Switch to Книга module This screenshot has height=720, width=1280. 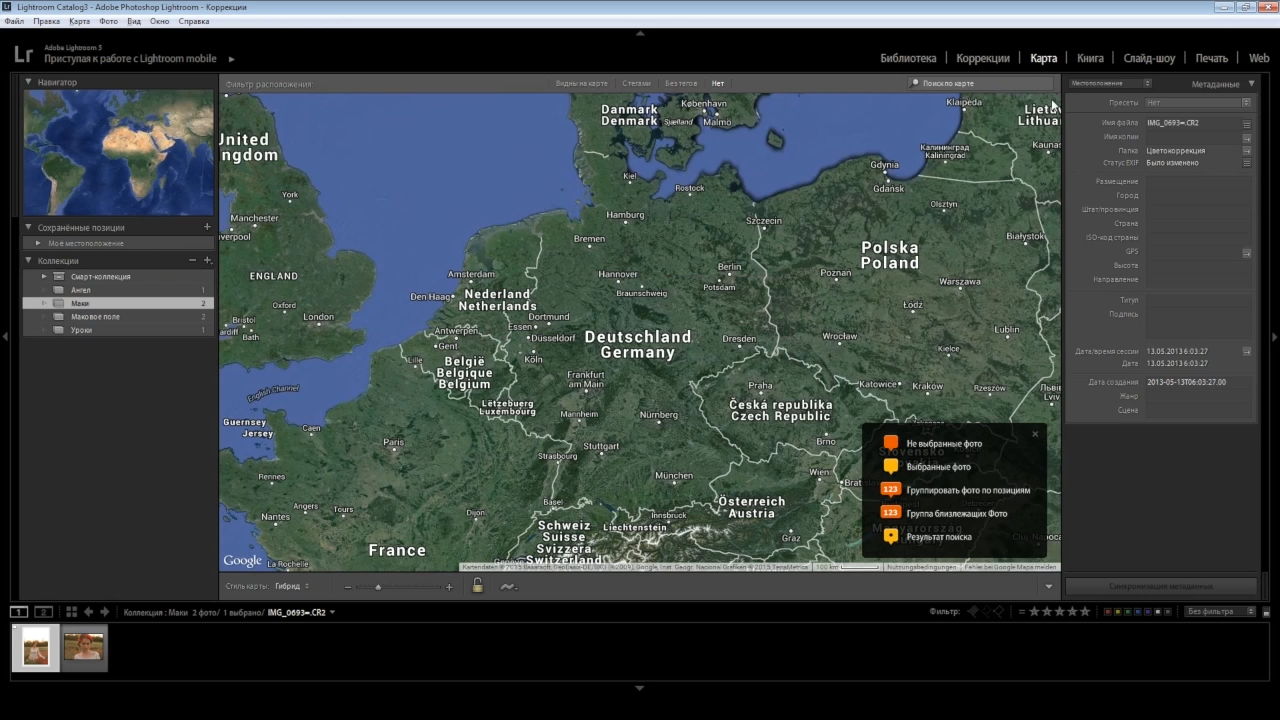coord(1090,58)
